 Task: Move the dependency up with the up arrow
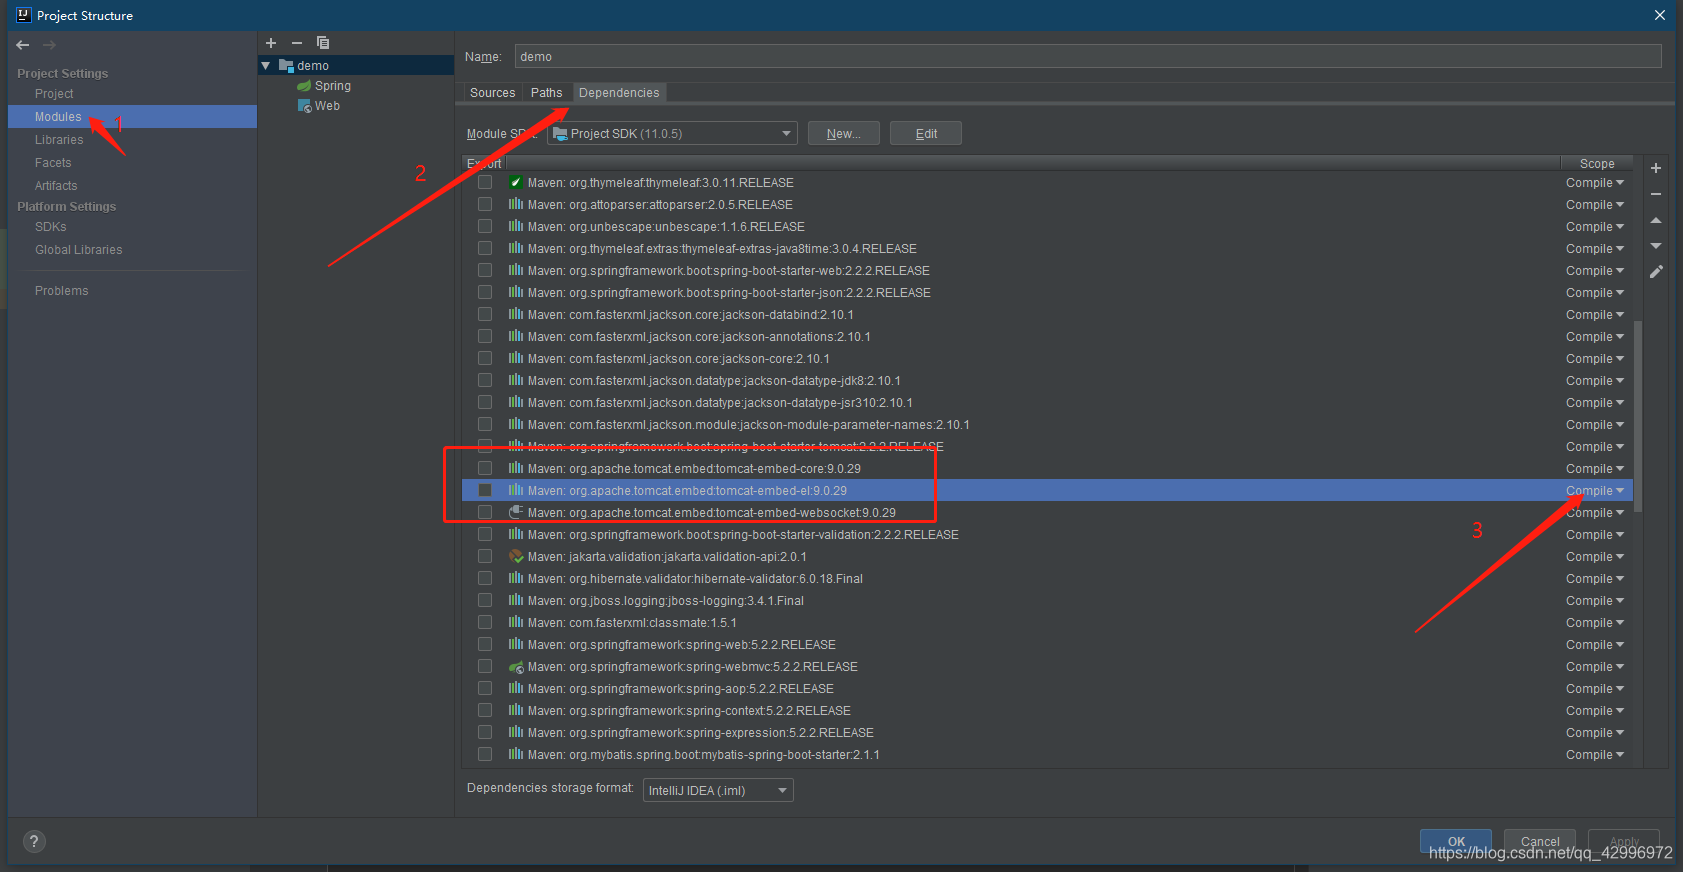[1656, 220]
